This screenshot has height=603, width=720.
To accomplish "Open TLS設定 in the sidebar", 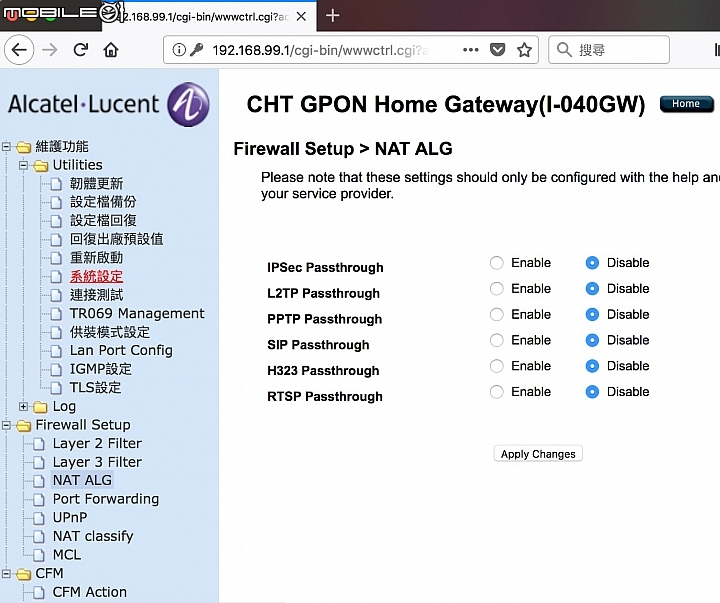I will coord(95,388).
